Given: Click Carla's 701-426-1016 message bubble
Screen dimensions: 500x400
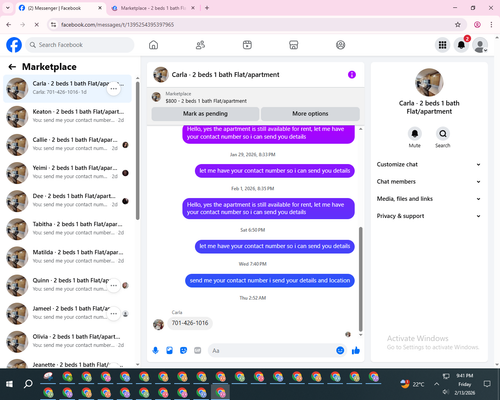Looking at the screenshot, I should coord(190,323).
